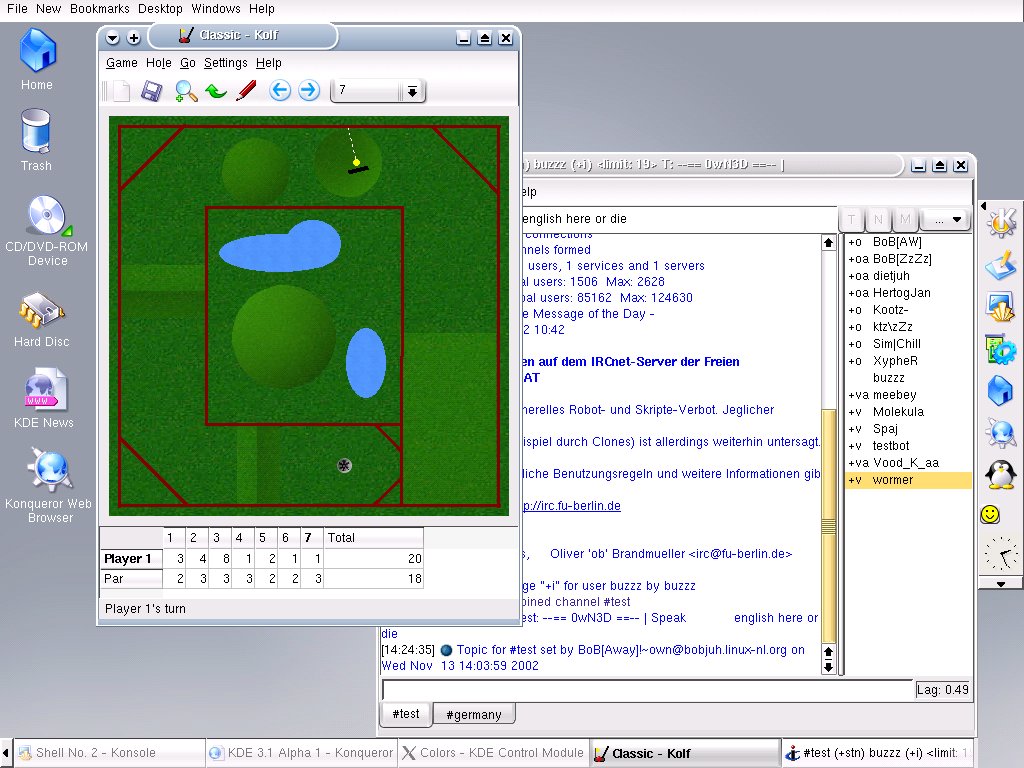1024x768 pixels.
Task: Switch to the #test IRC taskbar button
Action: 877,753
